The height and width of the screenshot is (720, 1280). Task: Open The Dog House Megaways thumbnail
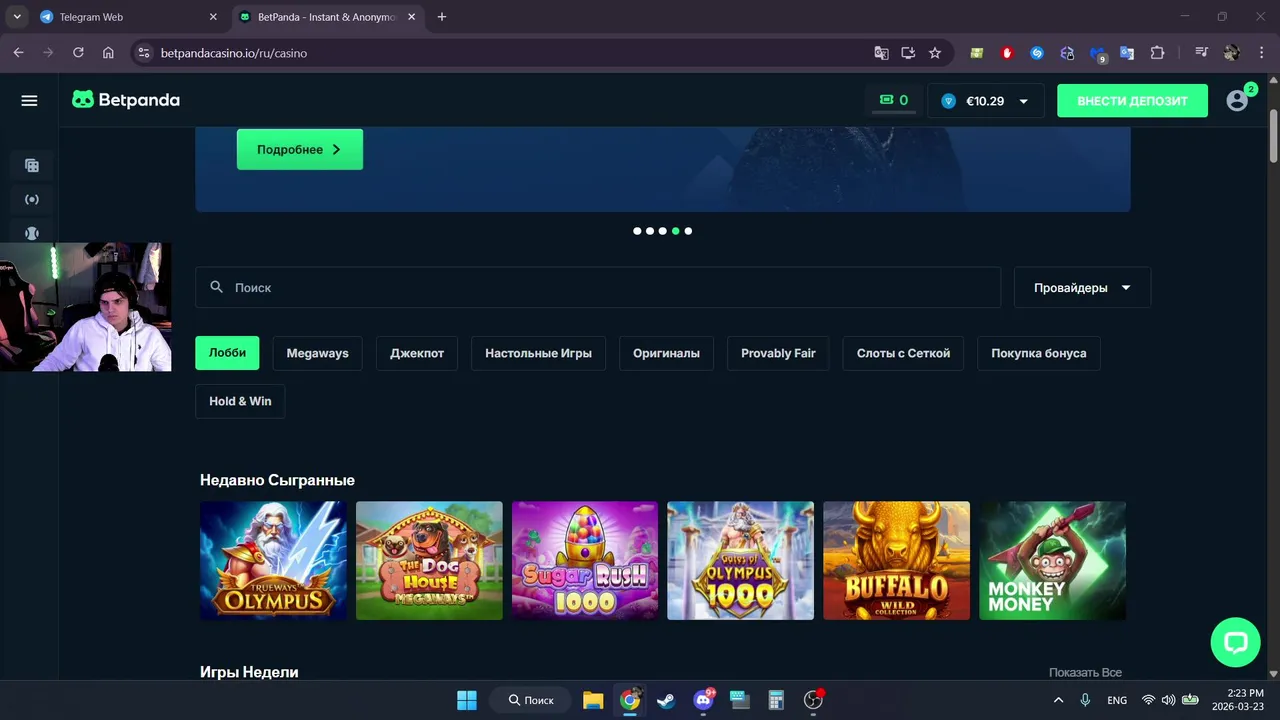tap(429, 561)
